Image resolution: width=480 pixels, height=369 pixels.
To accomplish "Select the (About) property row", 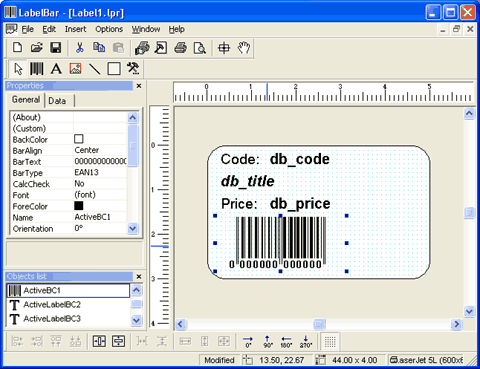I will click(x=69, y=117).
